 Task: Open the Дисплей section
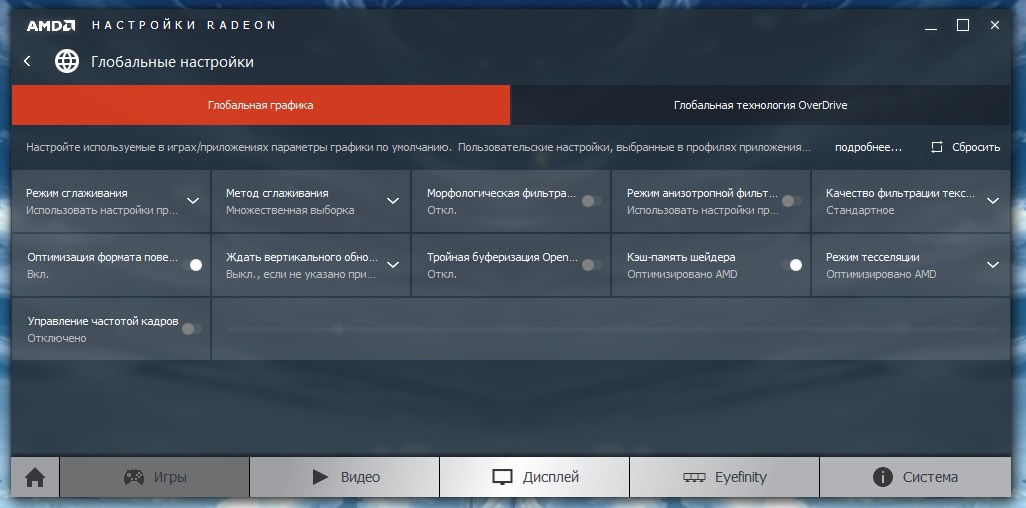coord(534,477)
